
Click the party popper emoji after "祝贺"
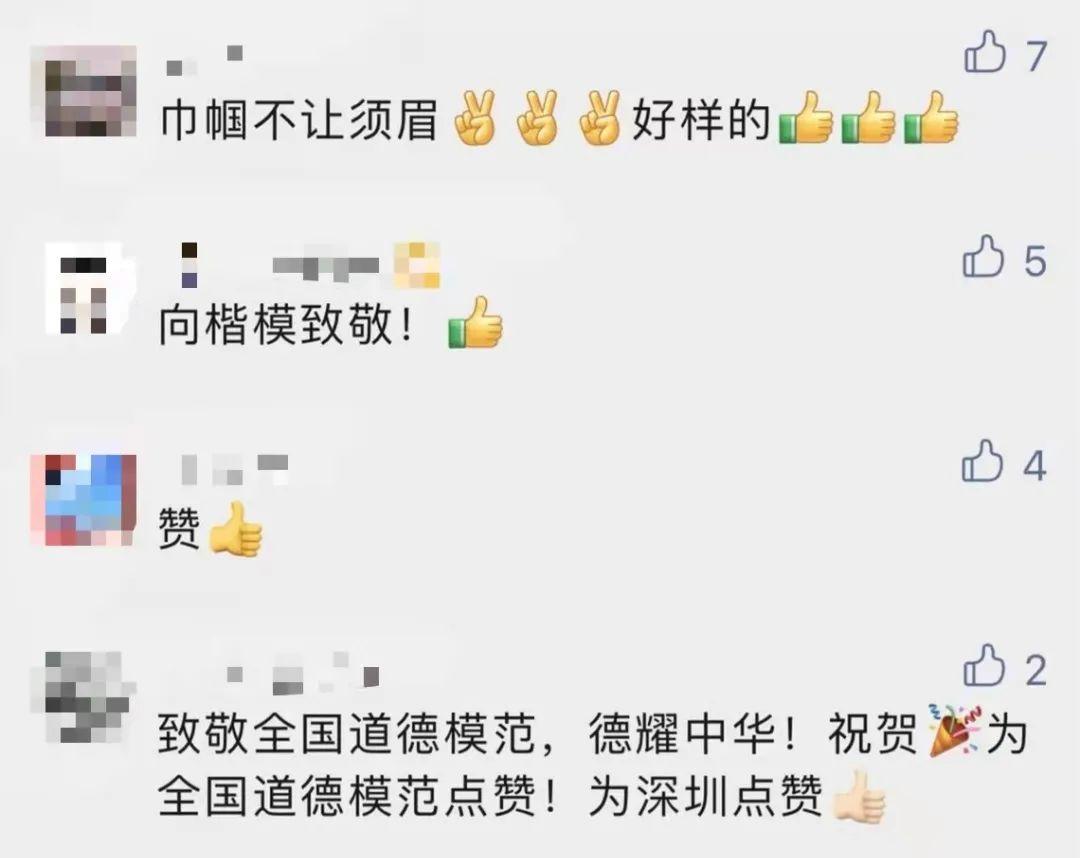click(954, 730)
